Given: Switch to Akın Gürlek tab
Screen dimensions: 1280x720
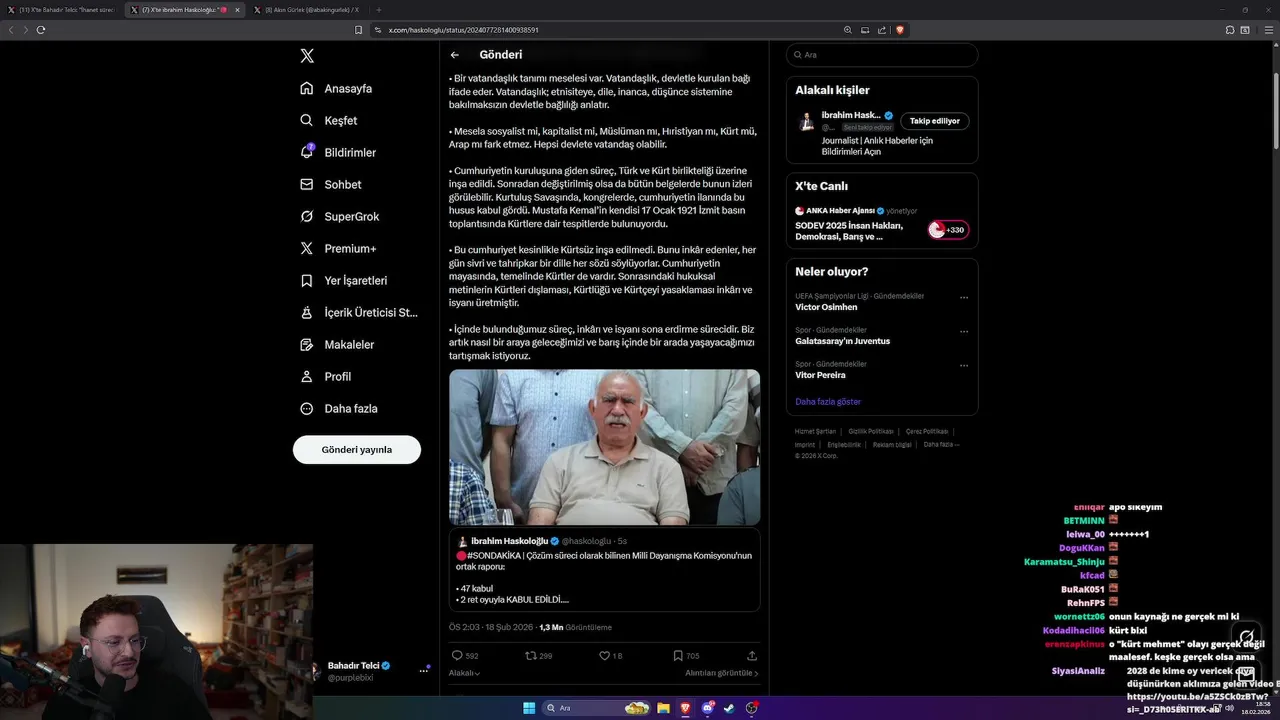Looking at the screenshot, I should point(308,10).
